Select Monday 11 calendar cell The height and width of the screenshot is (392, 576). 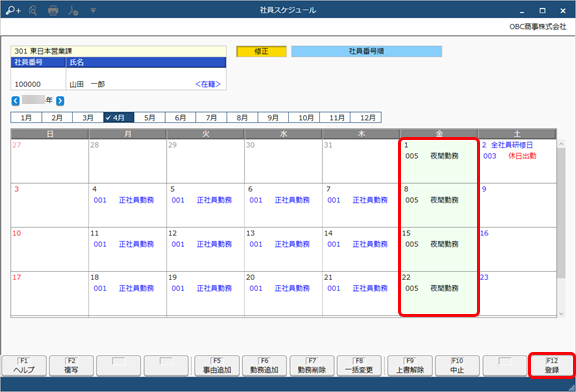tap(127, 249)
